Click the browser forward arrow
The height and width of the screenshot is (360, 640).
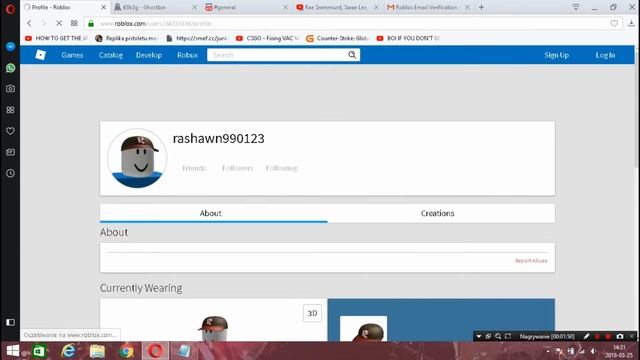(x=44, y=23)
